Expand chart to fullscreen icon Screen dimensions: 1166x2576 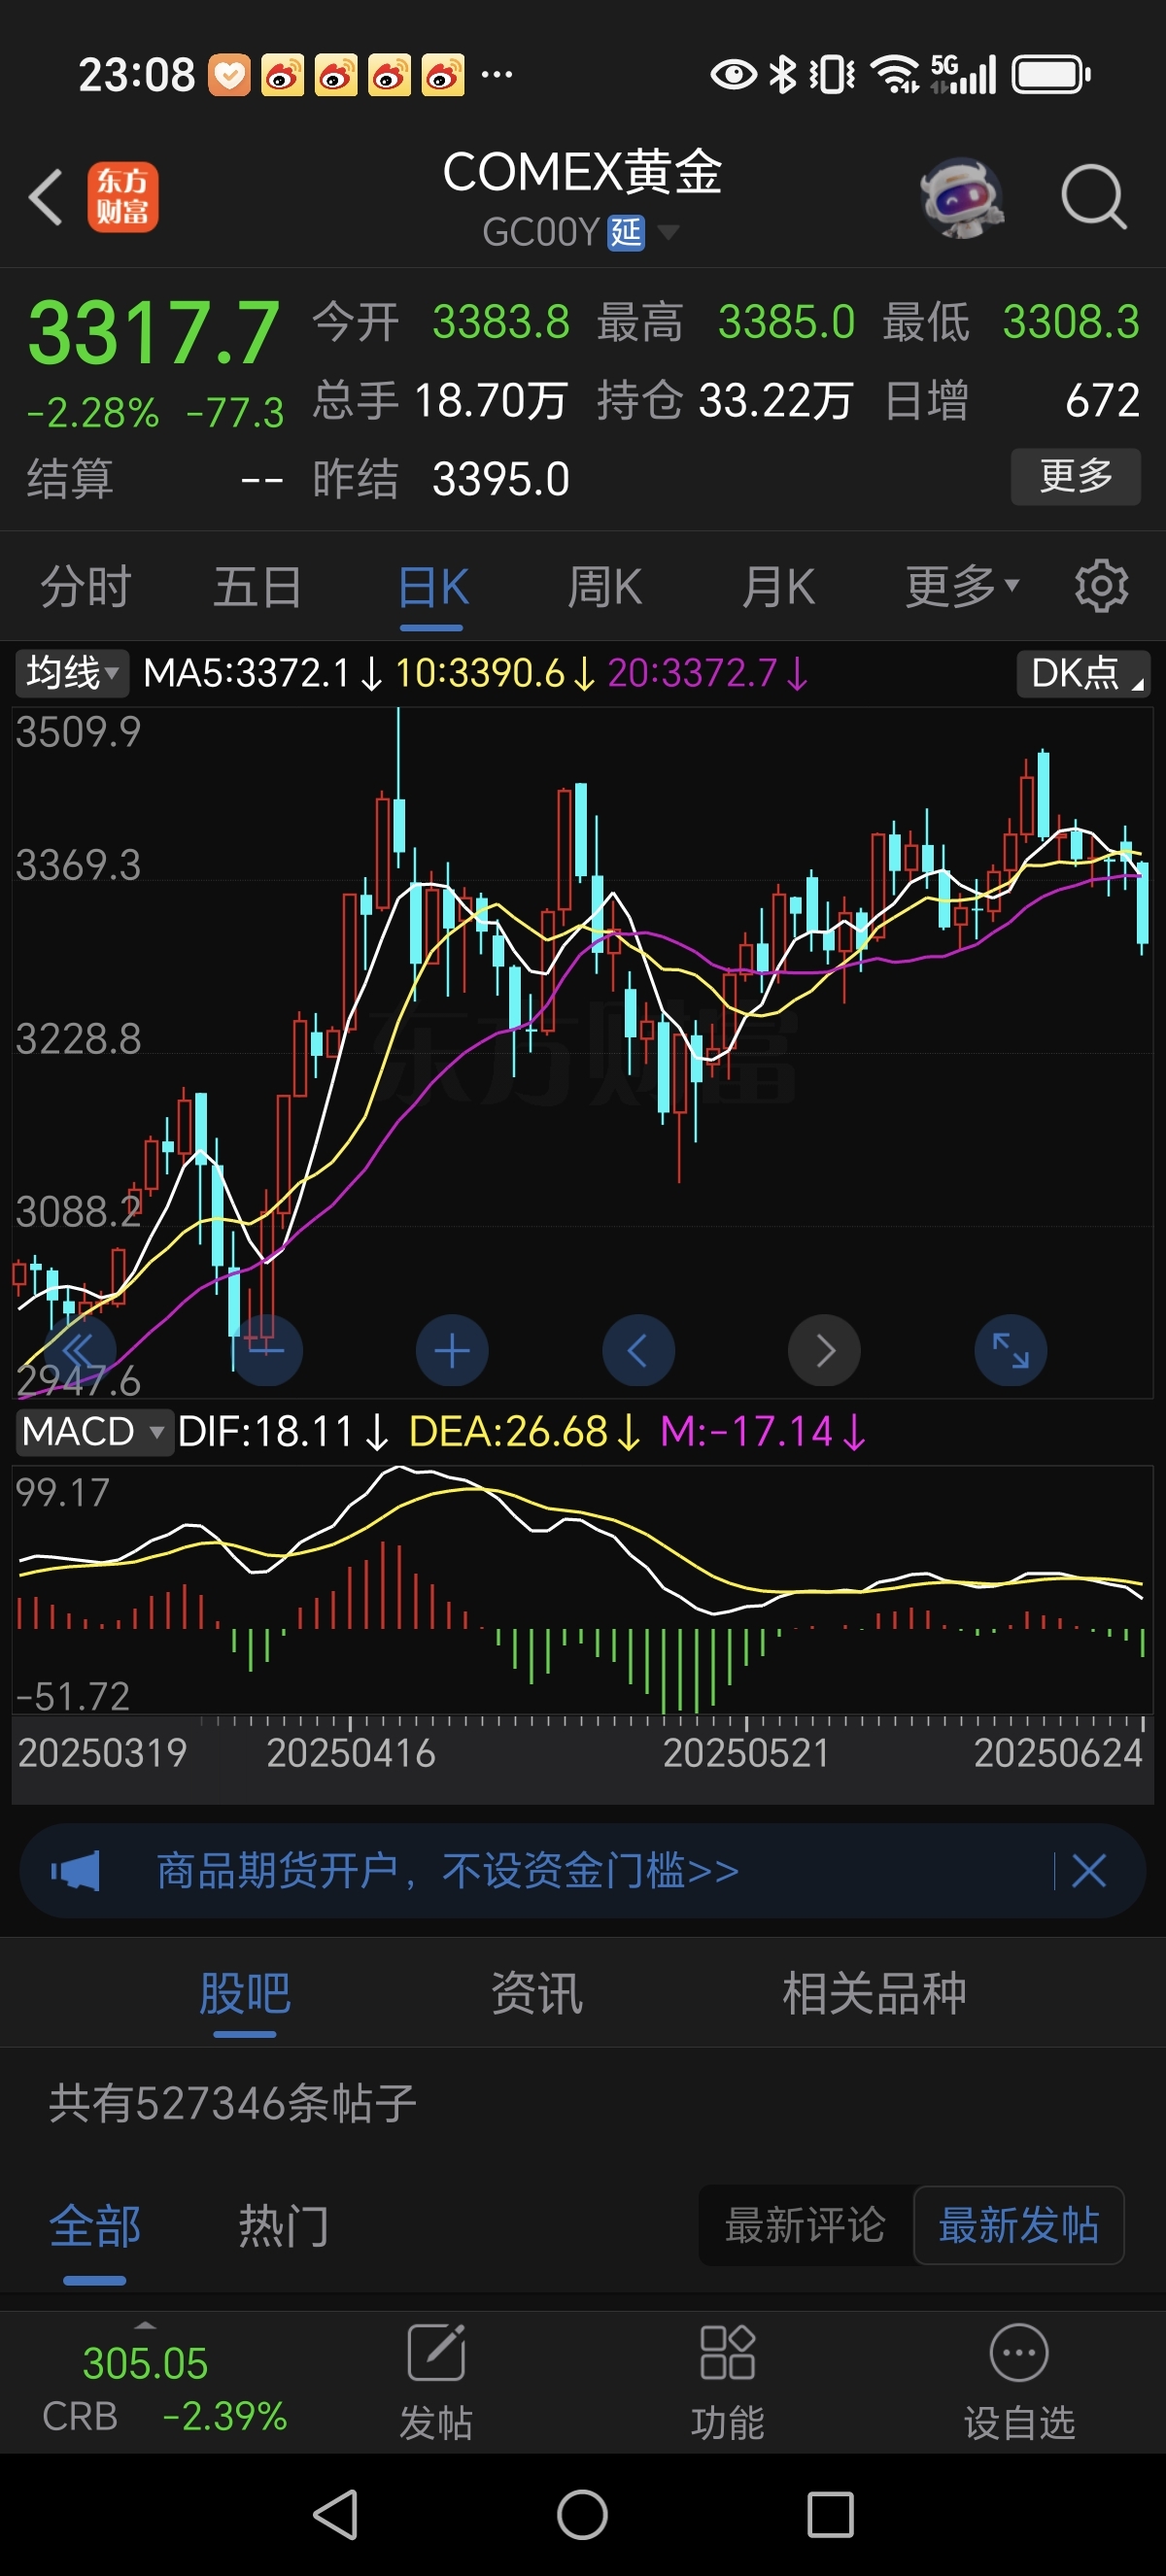1010,1351
